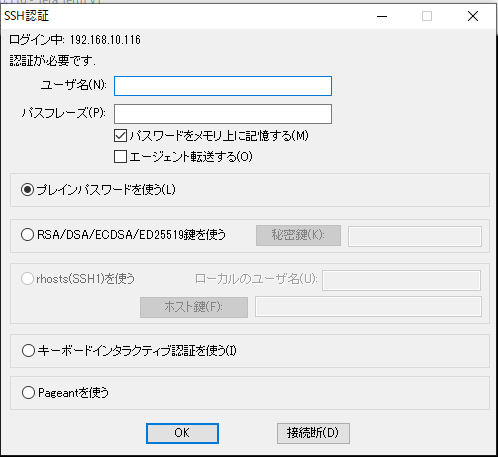
Task: Uncheck パスワードをメモリ上に記憶する checkbox
Action: click(x=120, y=136)
